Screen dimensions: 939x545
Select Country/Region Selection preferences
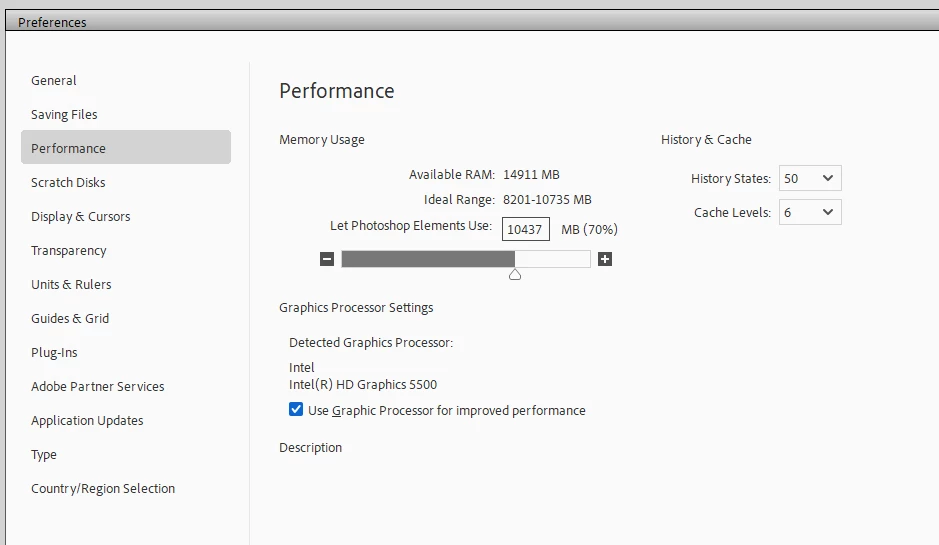click(103, 489)
